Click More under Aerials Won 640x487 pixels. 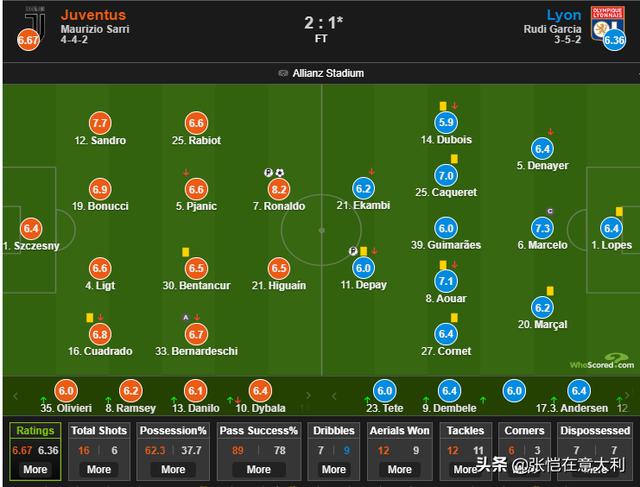(x=399, y=469)
